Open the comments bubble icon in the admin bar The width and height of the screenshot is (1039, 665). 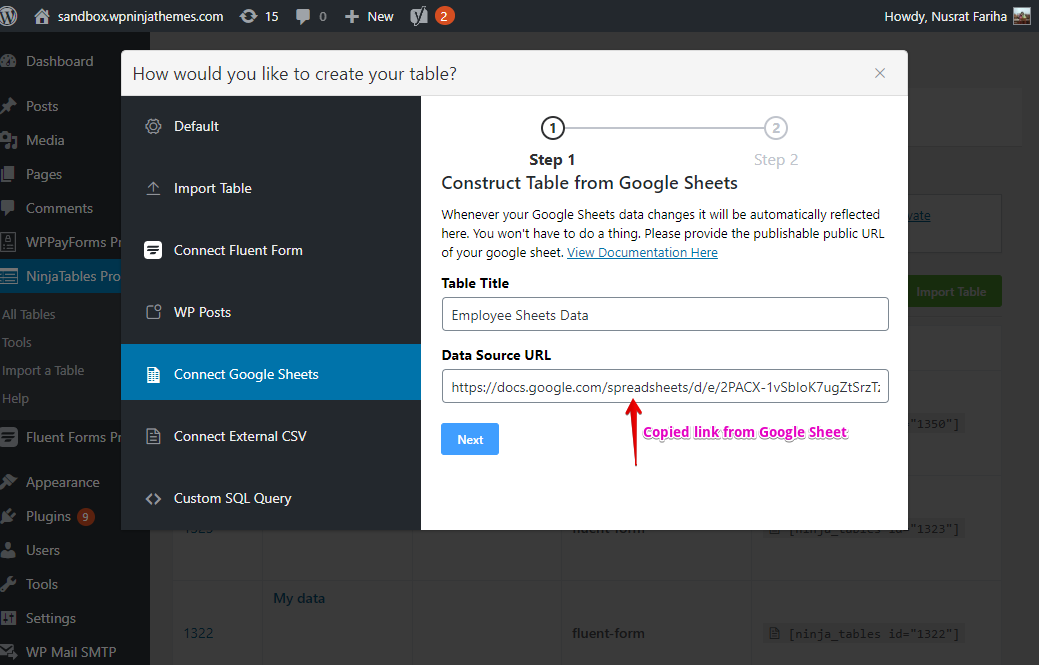pyautogui.click(x=303, y=17)
